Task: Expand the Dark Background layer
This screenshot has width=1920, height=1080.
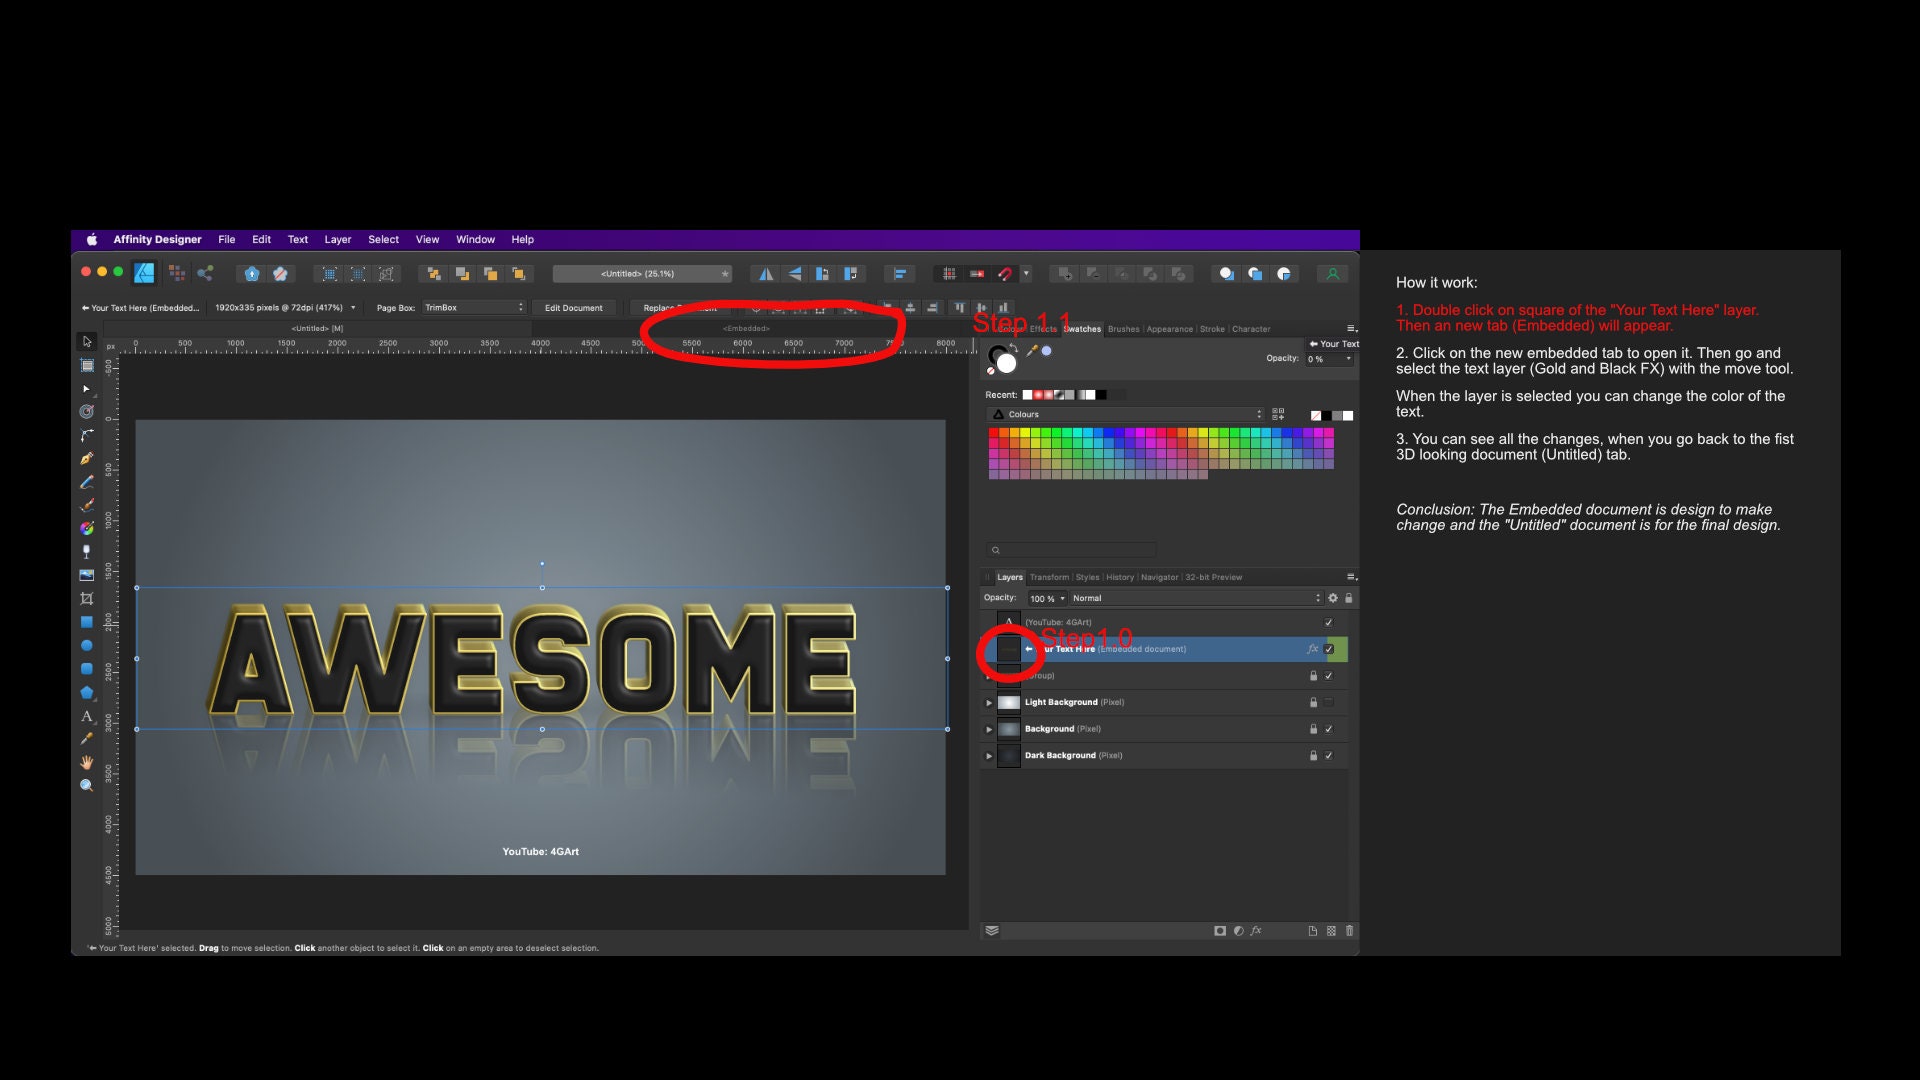Action: click(988, 755)
